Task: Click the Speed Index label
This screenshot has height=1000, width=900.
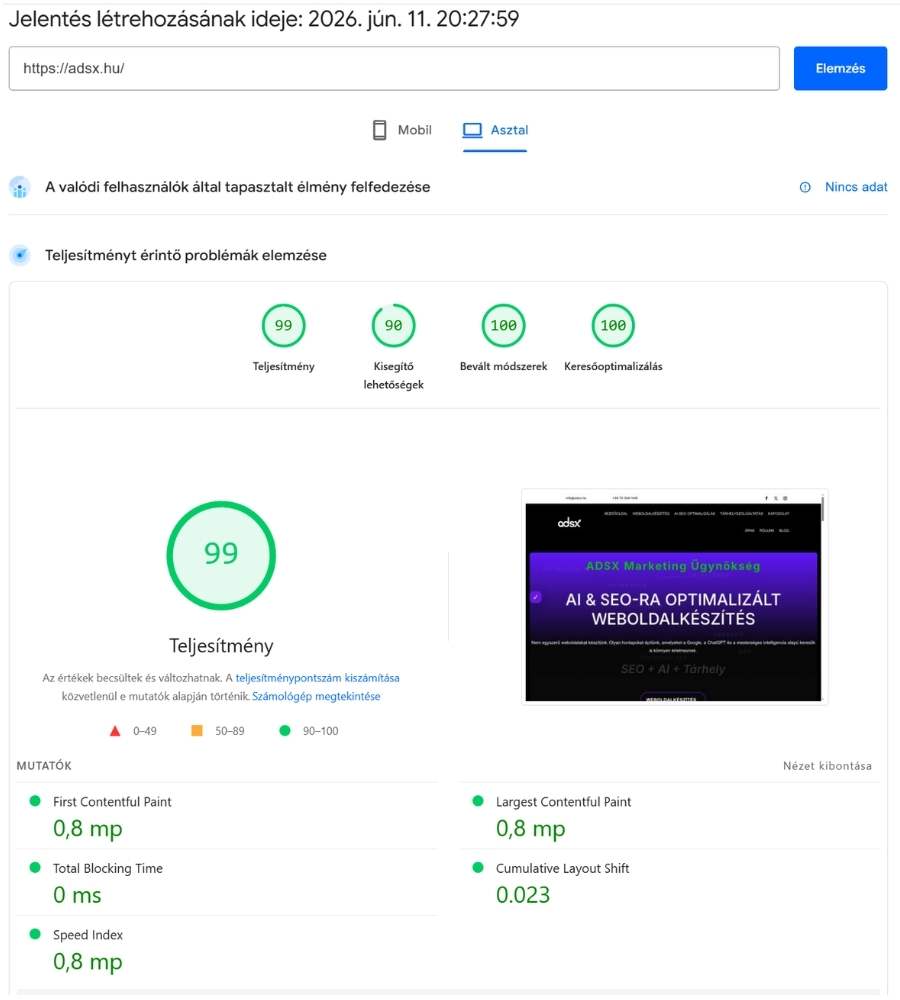Action: click(88, 934)
